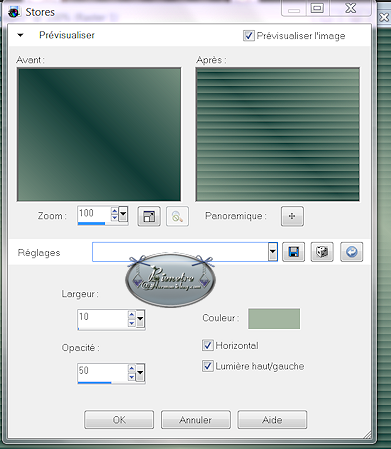391x449 pixels.
Task: Open the Zoom slider dropdown arrow
Action: (x=123, y=214)
